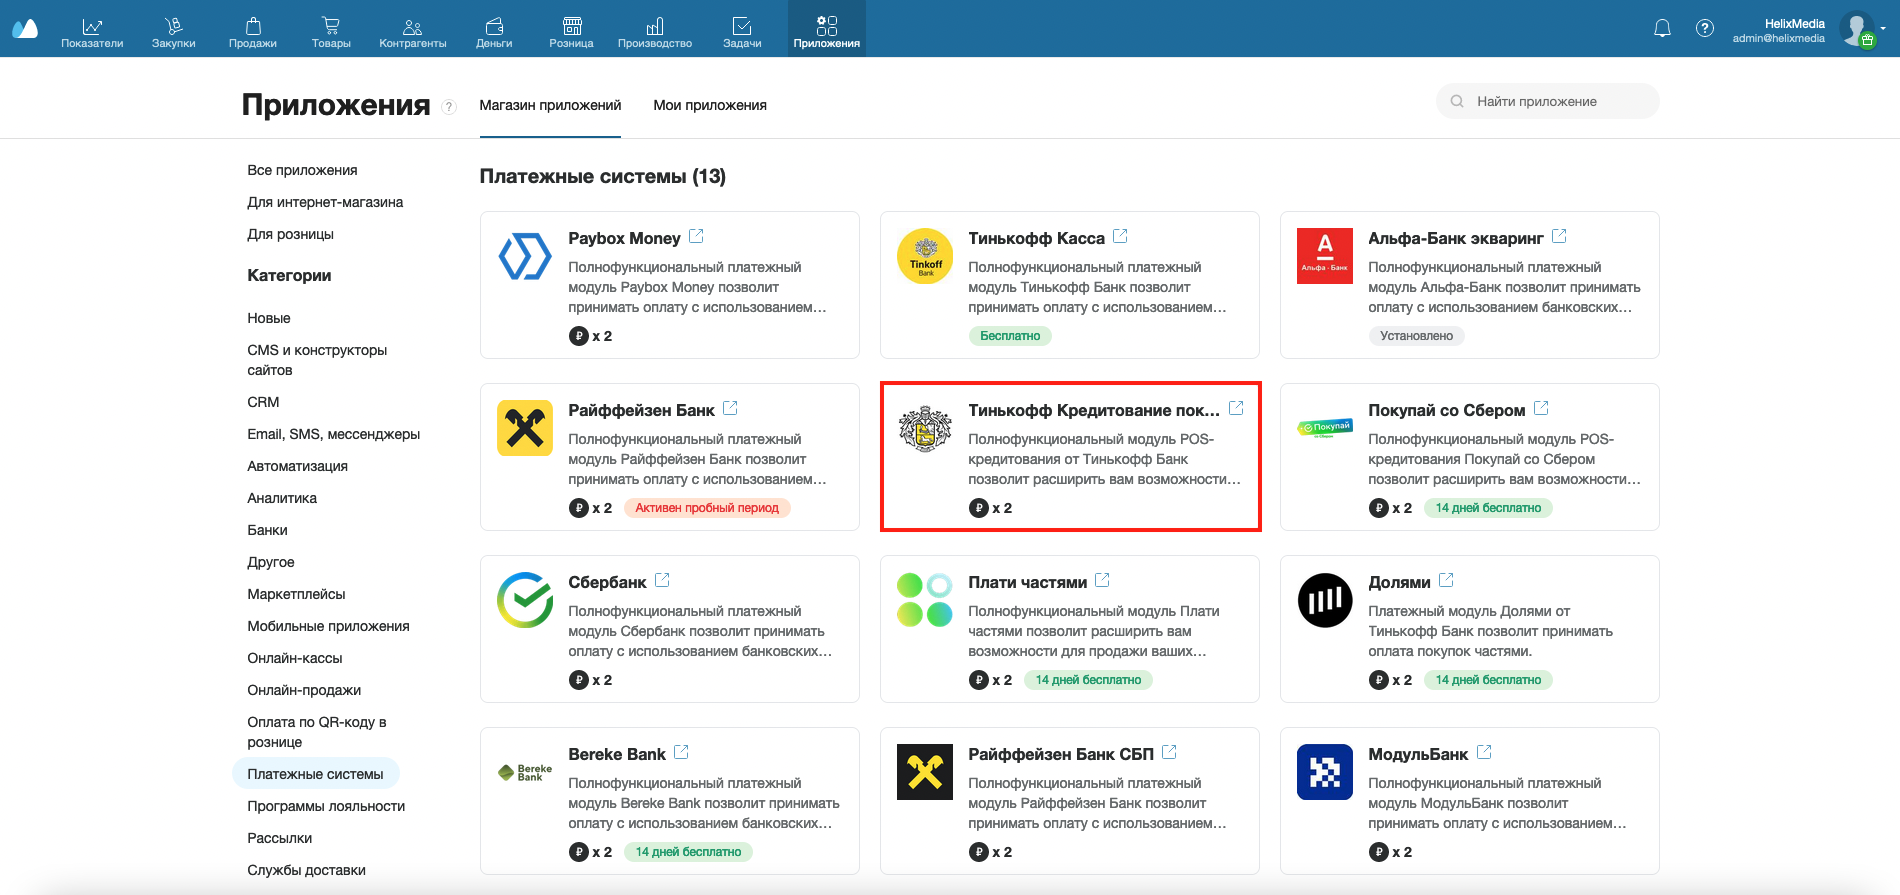Switch to the Мои приложения tab

pos(710,106)
